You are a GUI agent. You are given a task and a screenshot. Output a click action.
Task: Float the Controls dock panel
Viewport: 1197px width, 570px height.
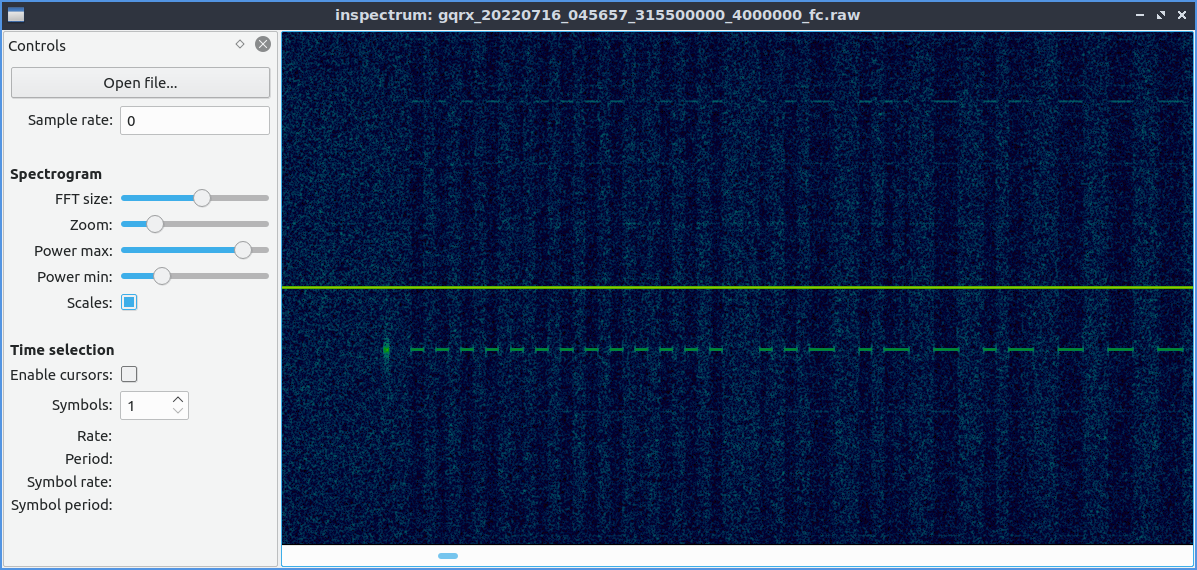click(240, 44)
